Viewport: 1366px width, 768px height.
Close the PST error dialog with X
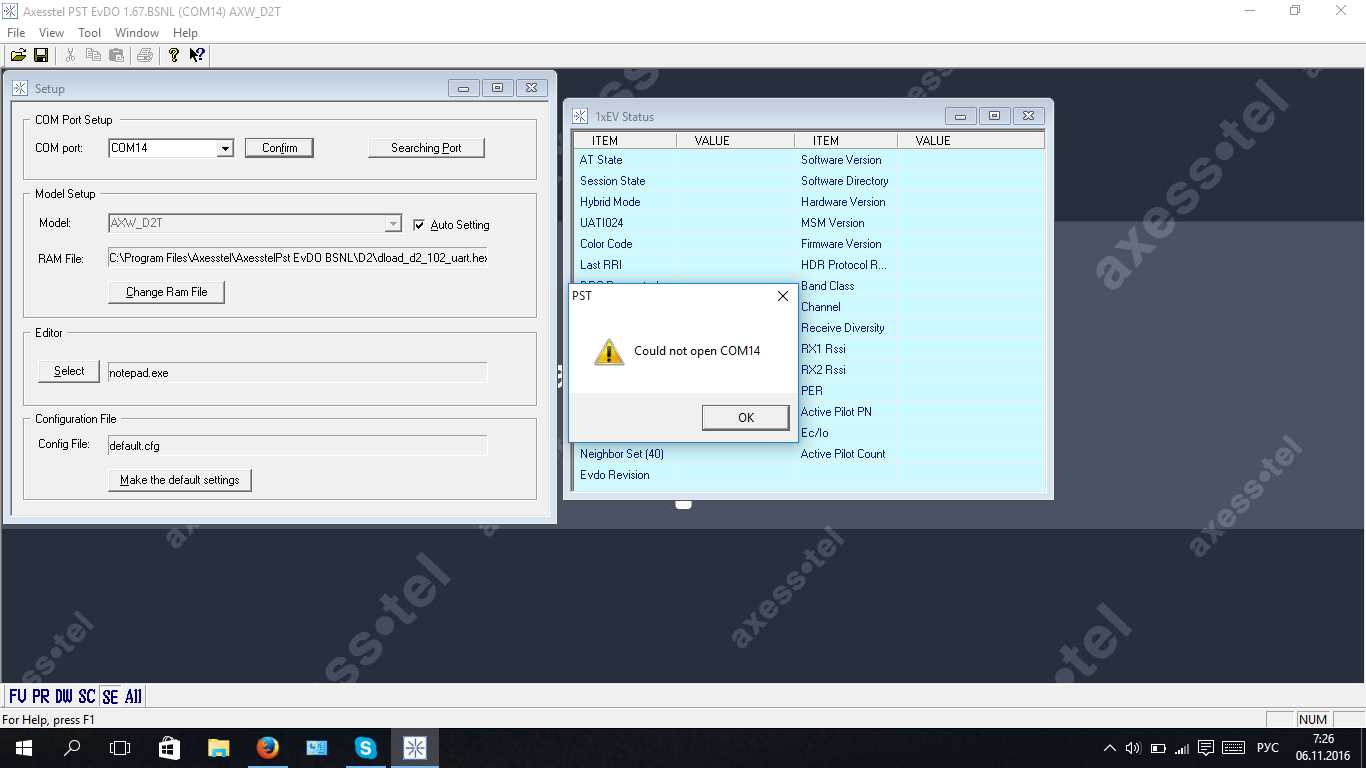click(x=783, y=296)
